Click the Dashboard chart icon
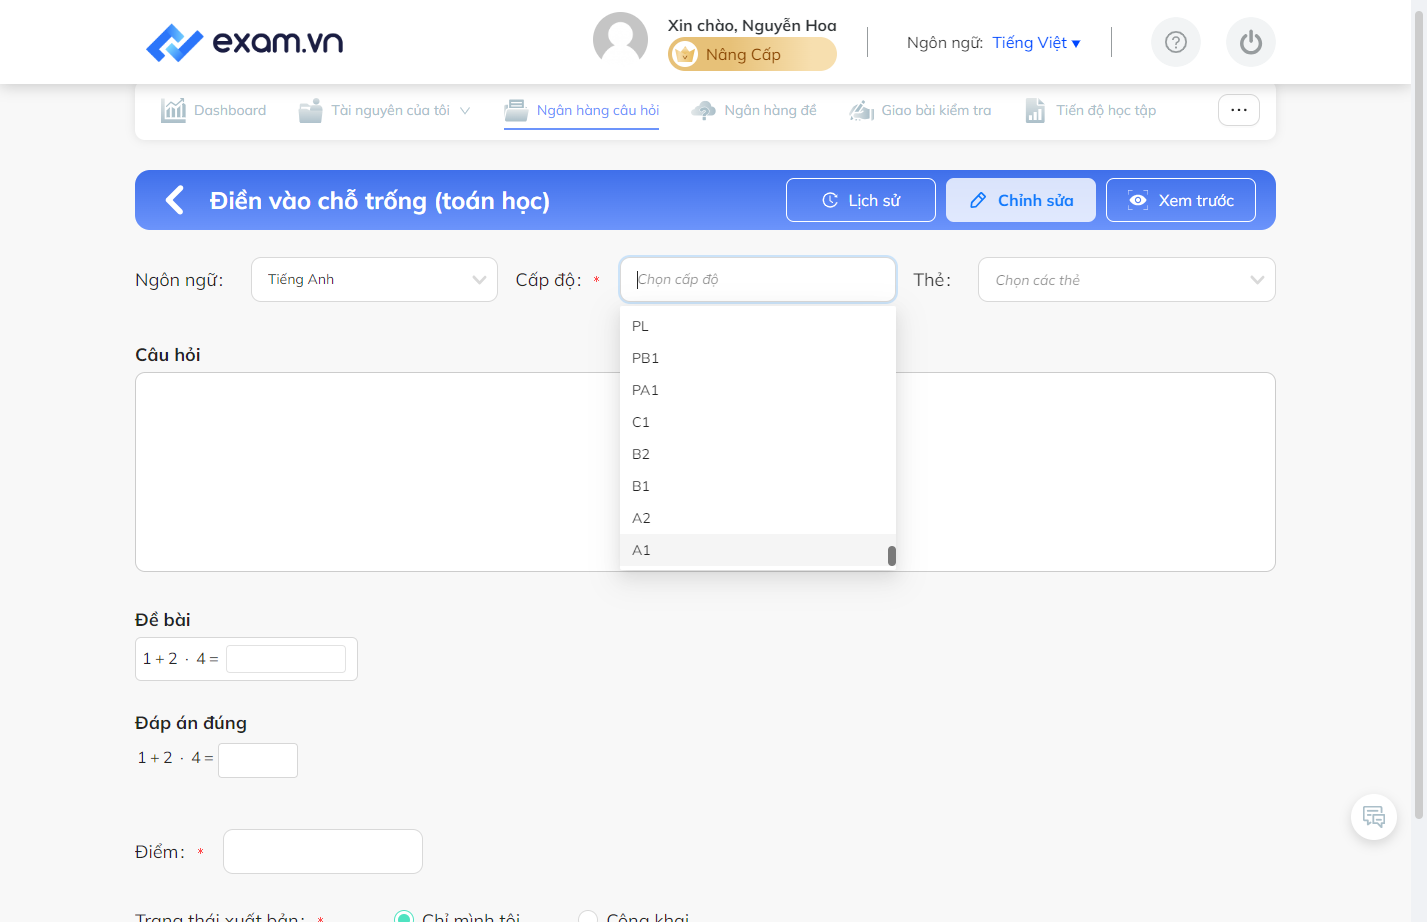 pyautogui.click(x=173, y=110)
